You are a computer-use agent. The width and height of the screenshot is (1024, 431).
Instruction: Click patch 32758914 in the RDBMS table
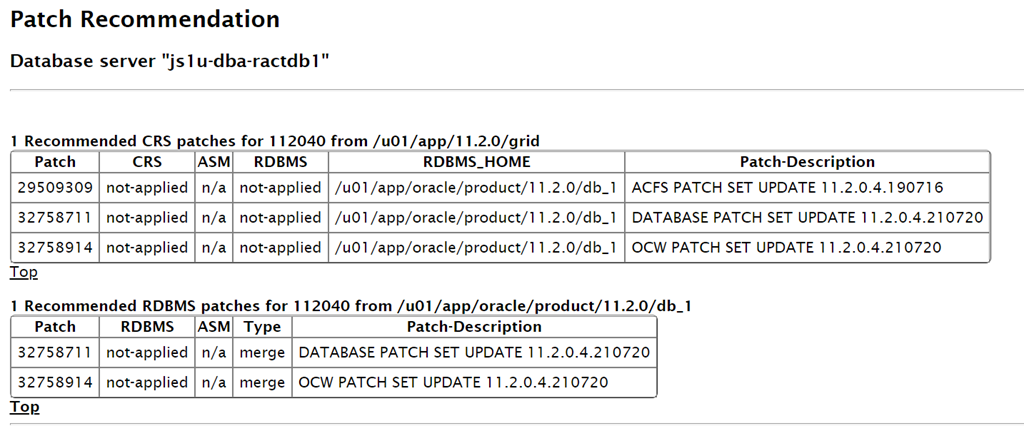[55, 382]
